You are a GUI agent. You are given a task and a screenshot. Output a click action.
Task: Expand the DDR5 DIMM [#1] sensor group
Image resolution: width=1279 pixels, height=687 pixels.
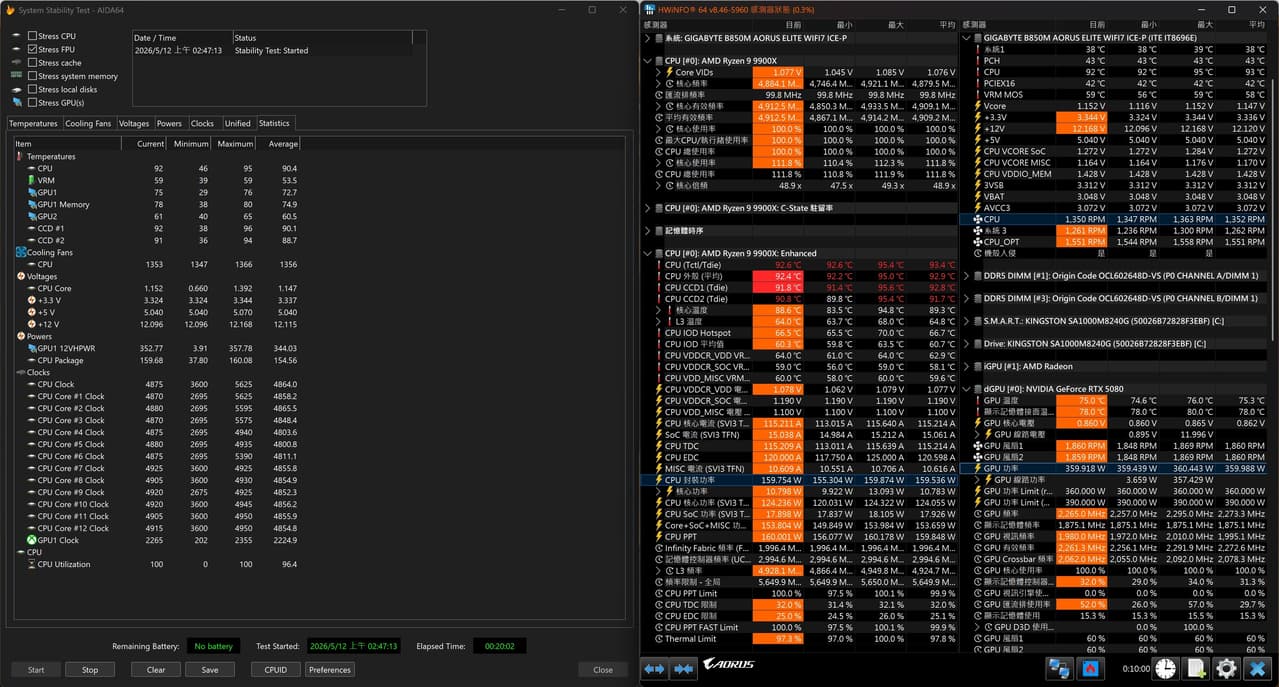coord(967,275)
